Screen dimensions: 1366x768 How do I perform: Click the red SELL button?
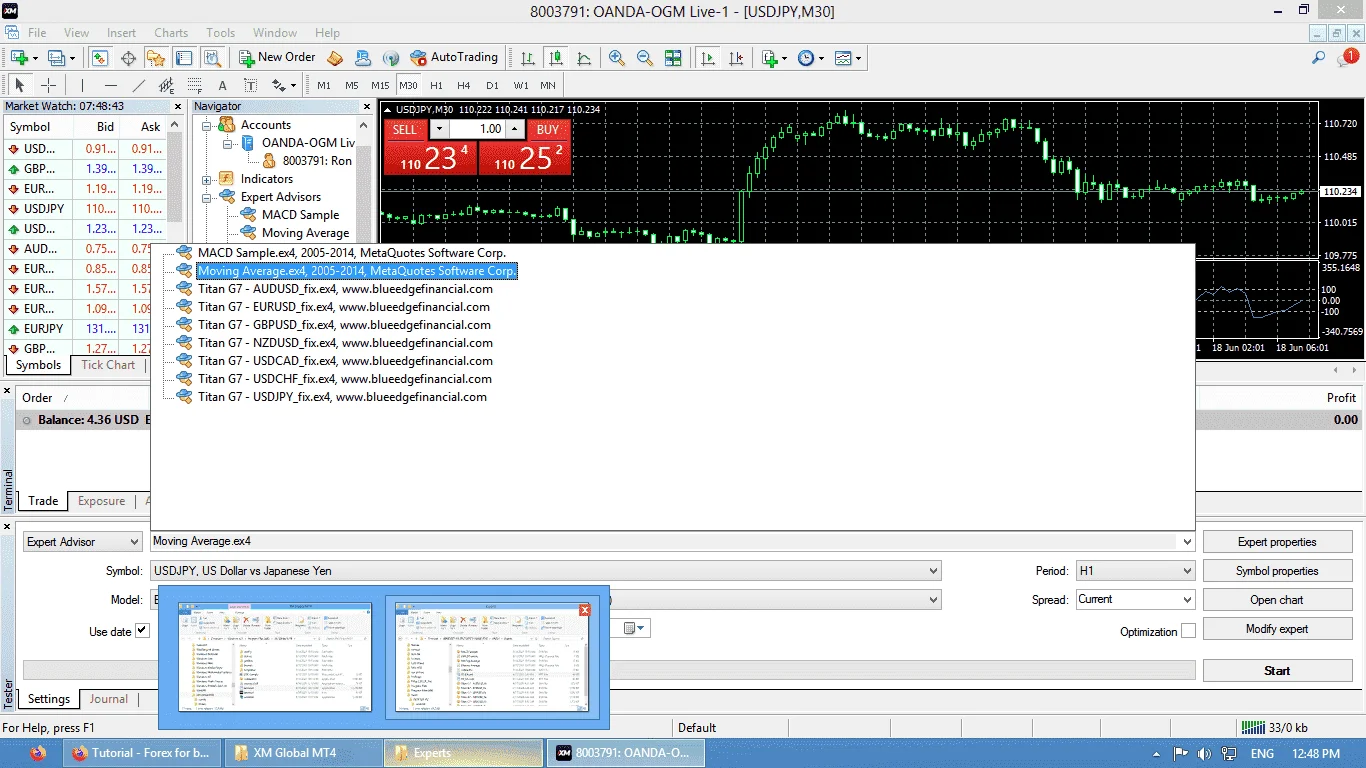click(x=405, y=129)
